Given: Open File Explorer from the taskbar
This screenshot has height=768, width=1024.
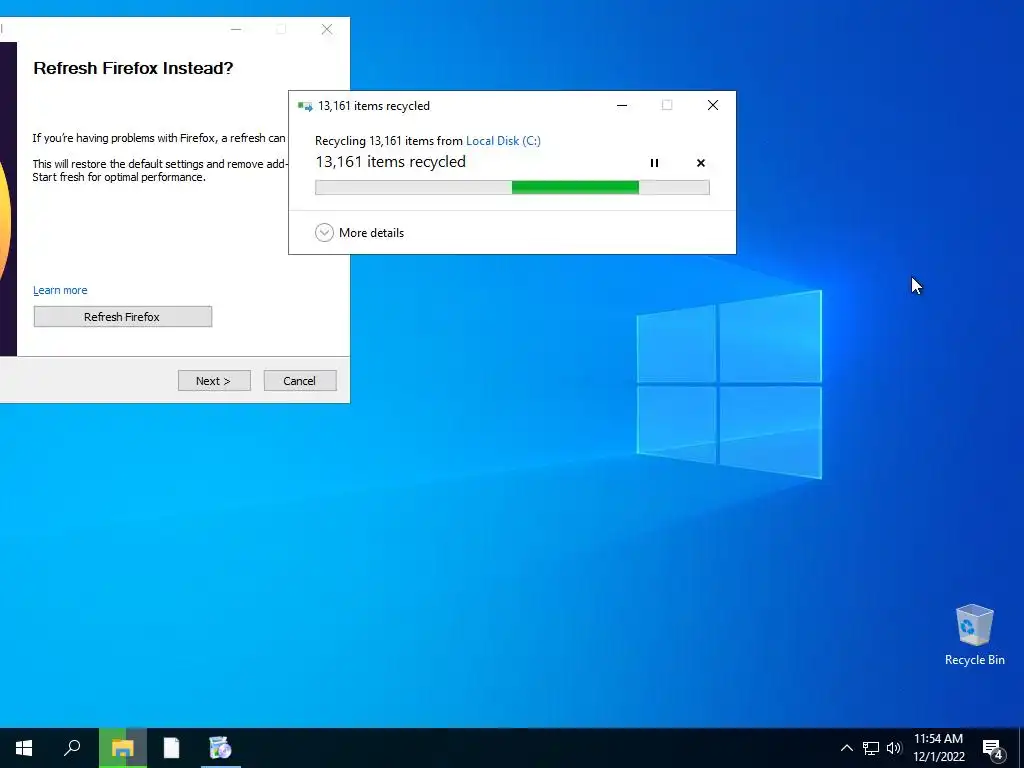Looking at the screenshot, I should 123,748.
